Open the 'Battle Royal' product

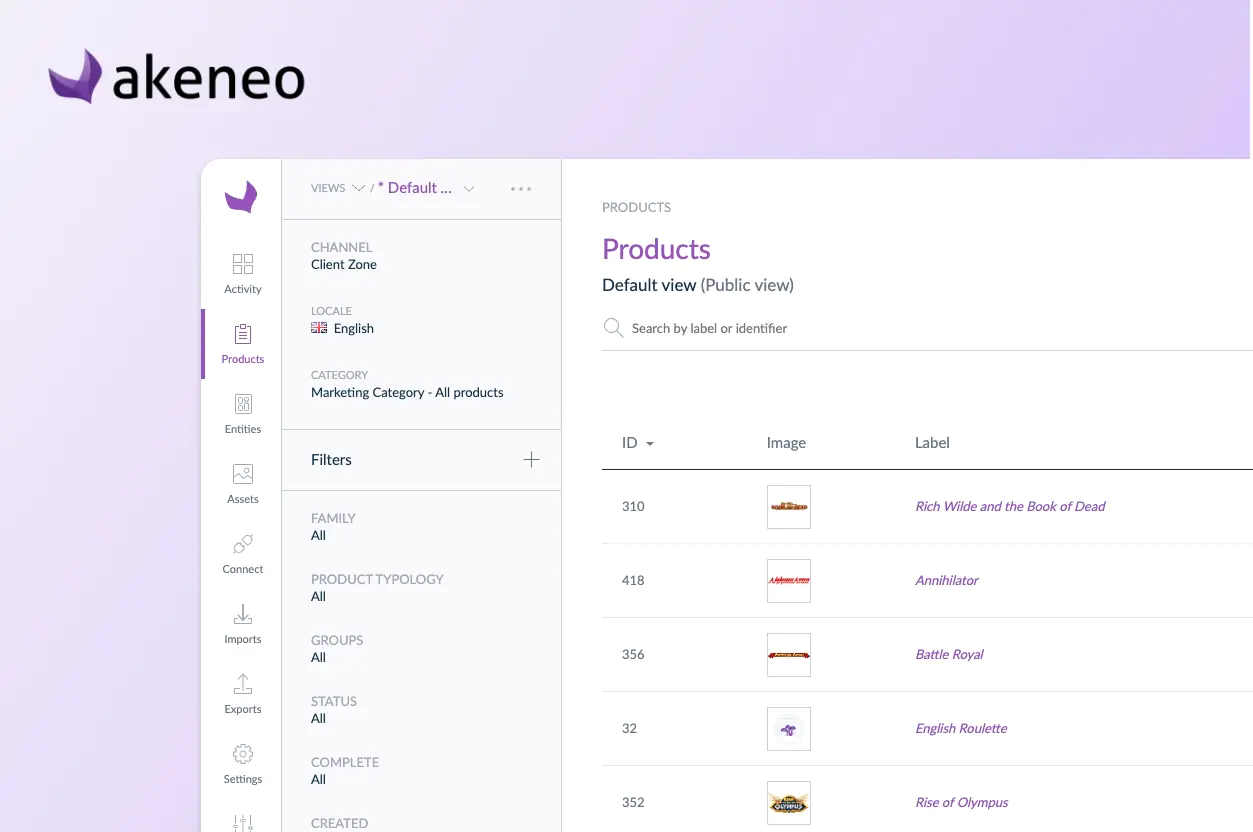pyautogui.click(x=949, y=654)
